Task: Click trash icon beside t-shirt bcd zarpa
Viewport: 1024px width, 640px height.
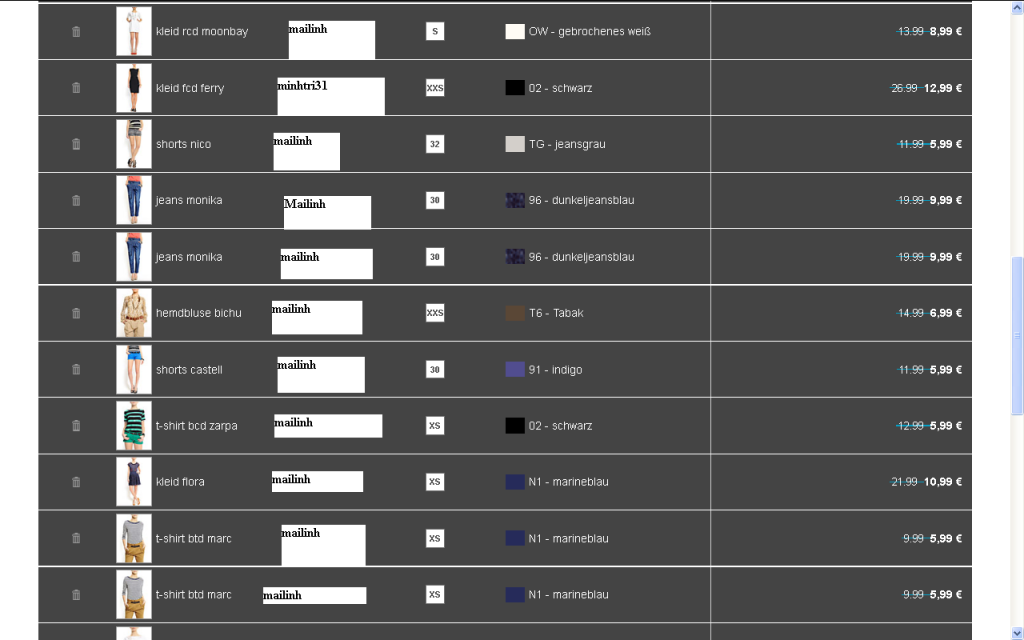Action: coord(76,426)
